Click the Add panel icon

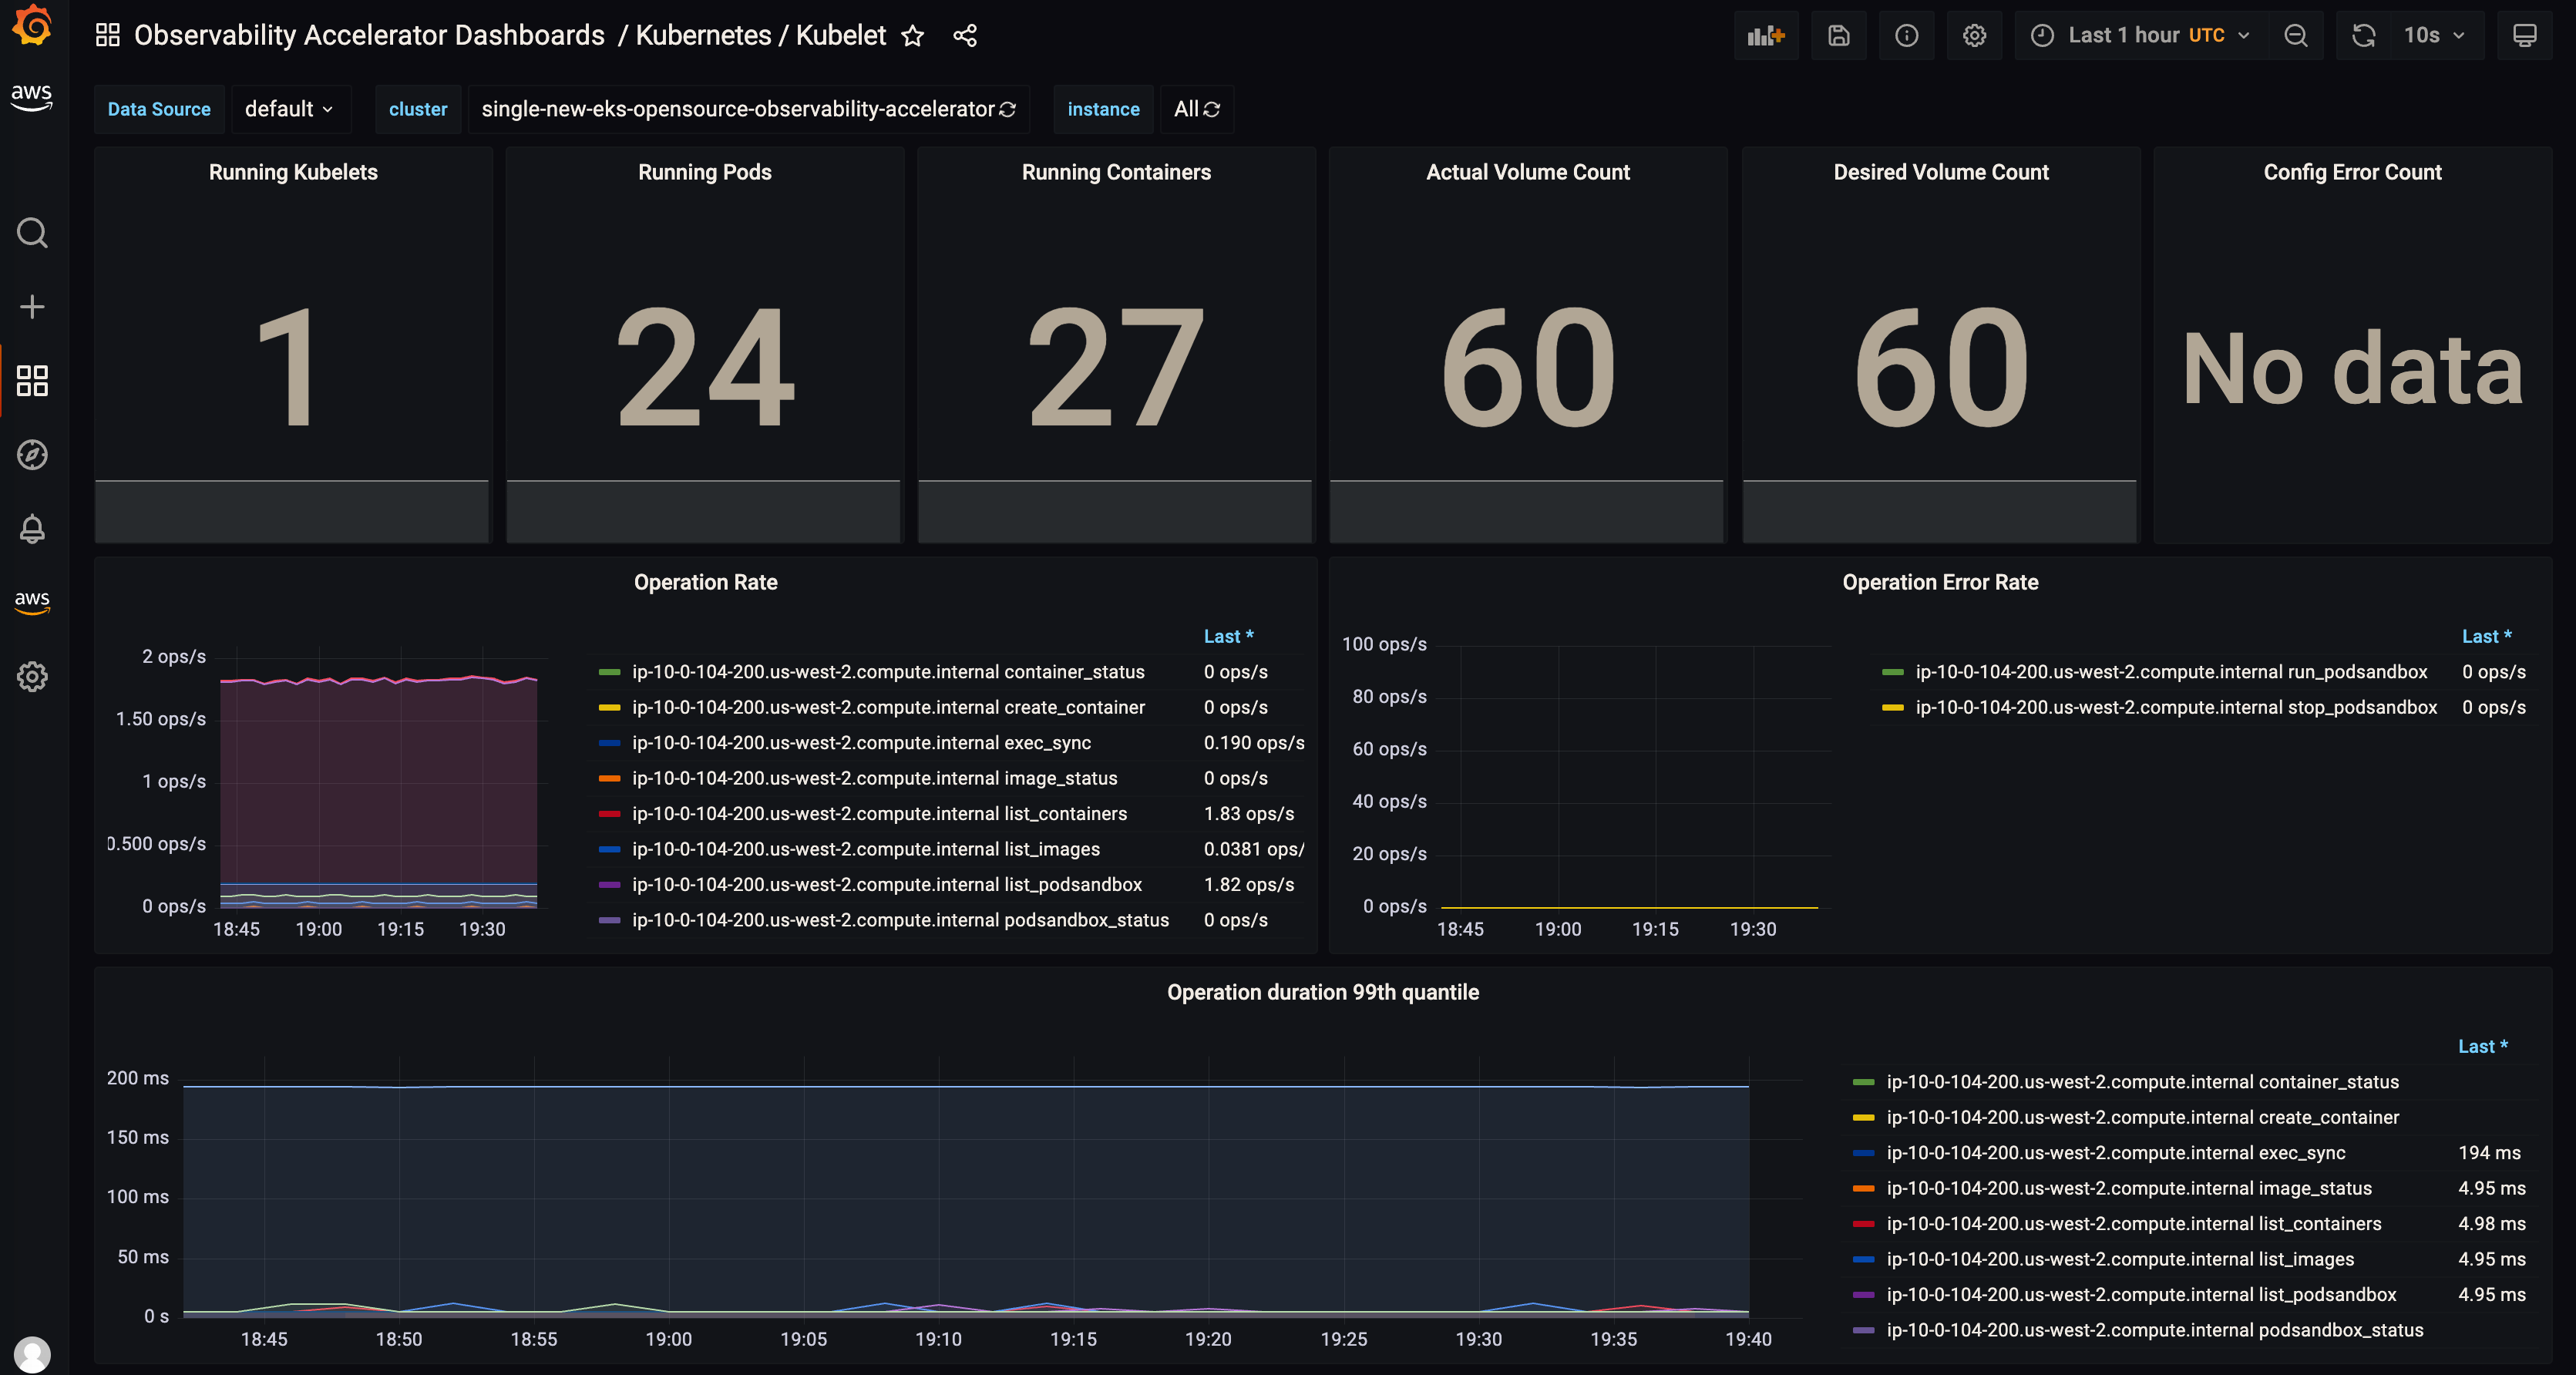(1765, 36)
